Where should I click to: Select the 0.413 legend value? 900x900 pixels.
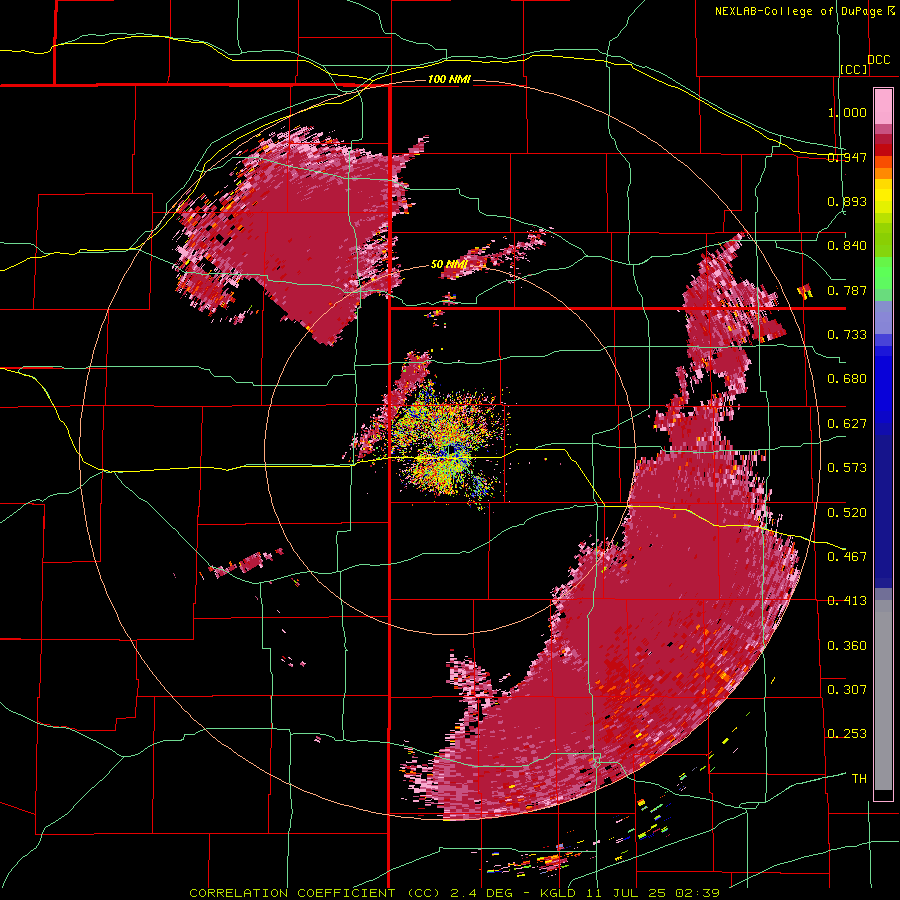coord(847,601)
